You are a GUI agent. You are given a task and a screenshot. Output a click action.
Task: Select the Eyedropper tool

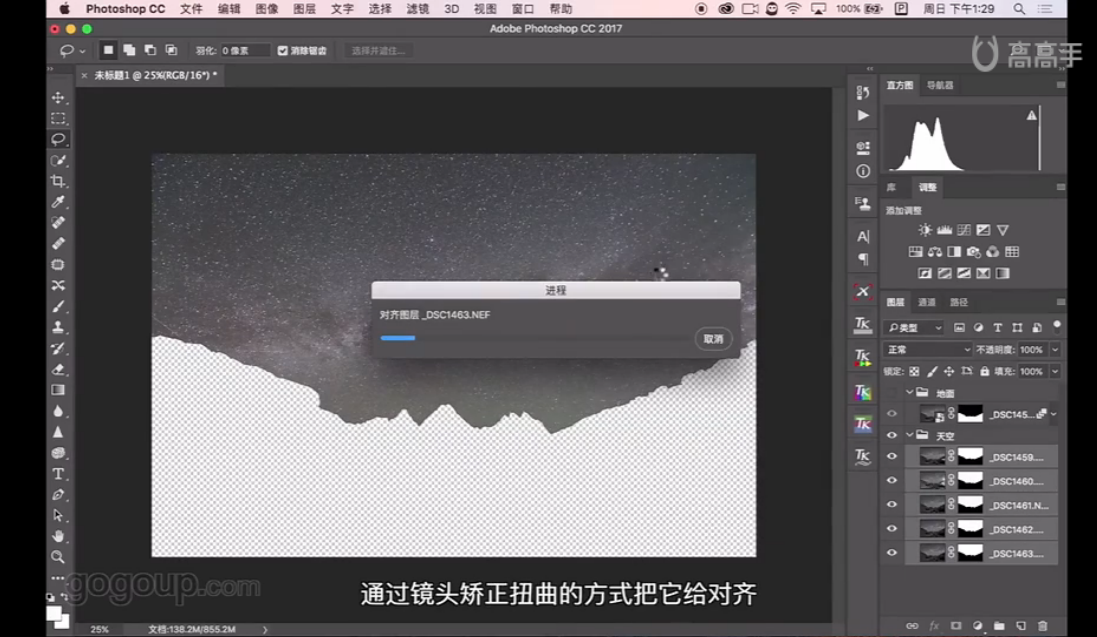pyautogui.click(x=59, y=202)
